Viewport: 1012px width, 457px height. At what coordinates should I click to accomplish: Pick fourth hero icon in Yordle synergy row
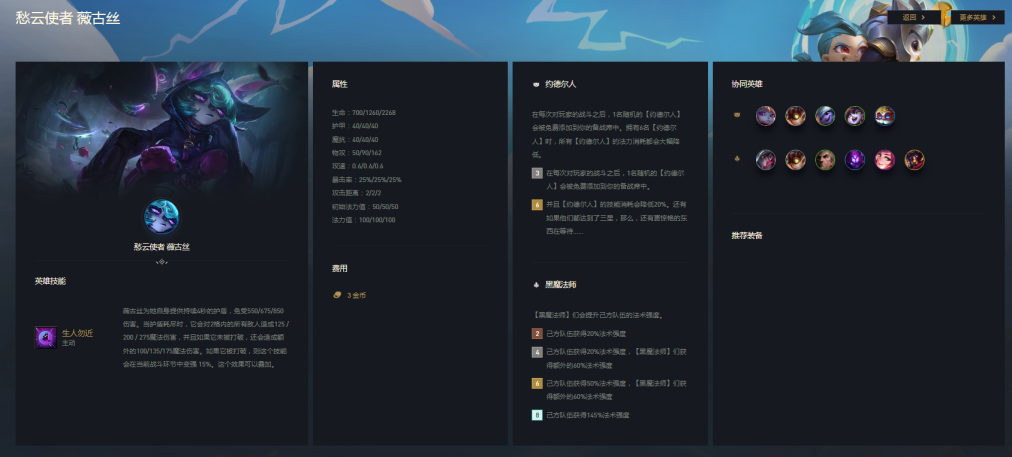click(x=855, y=116)
